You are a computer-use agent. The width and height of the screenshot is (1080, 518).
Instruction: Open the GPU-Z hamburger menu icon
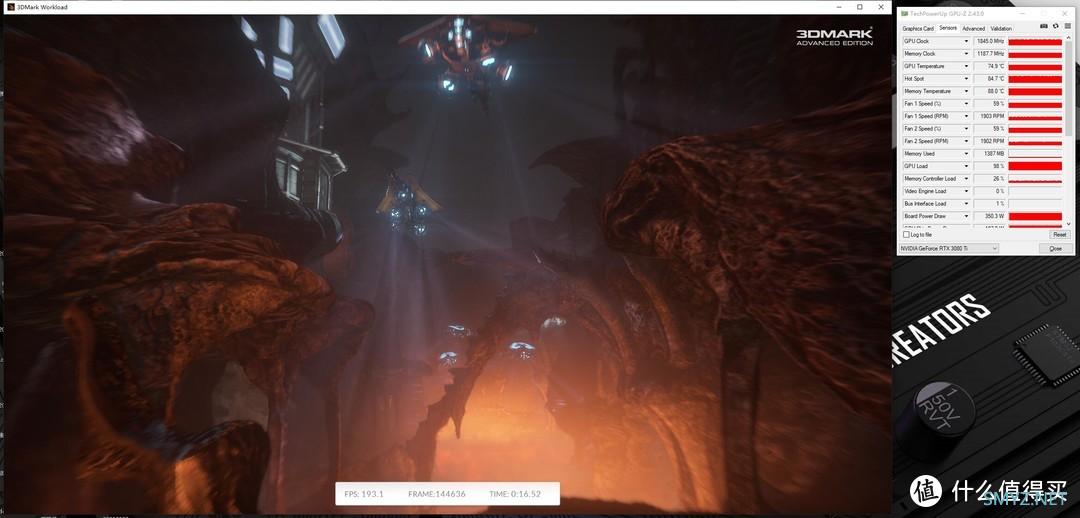[x=1068, y=25]
